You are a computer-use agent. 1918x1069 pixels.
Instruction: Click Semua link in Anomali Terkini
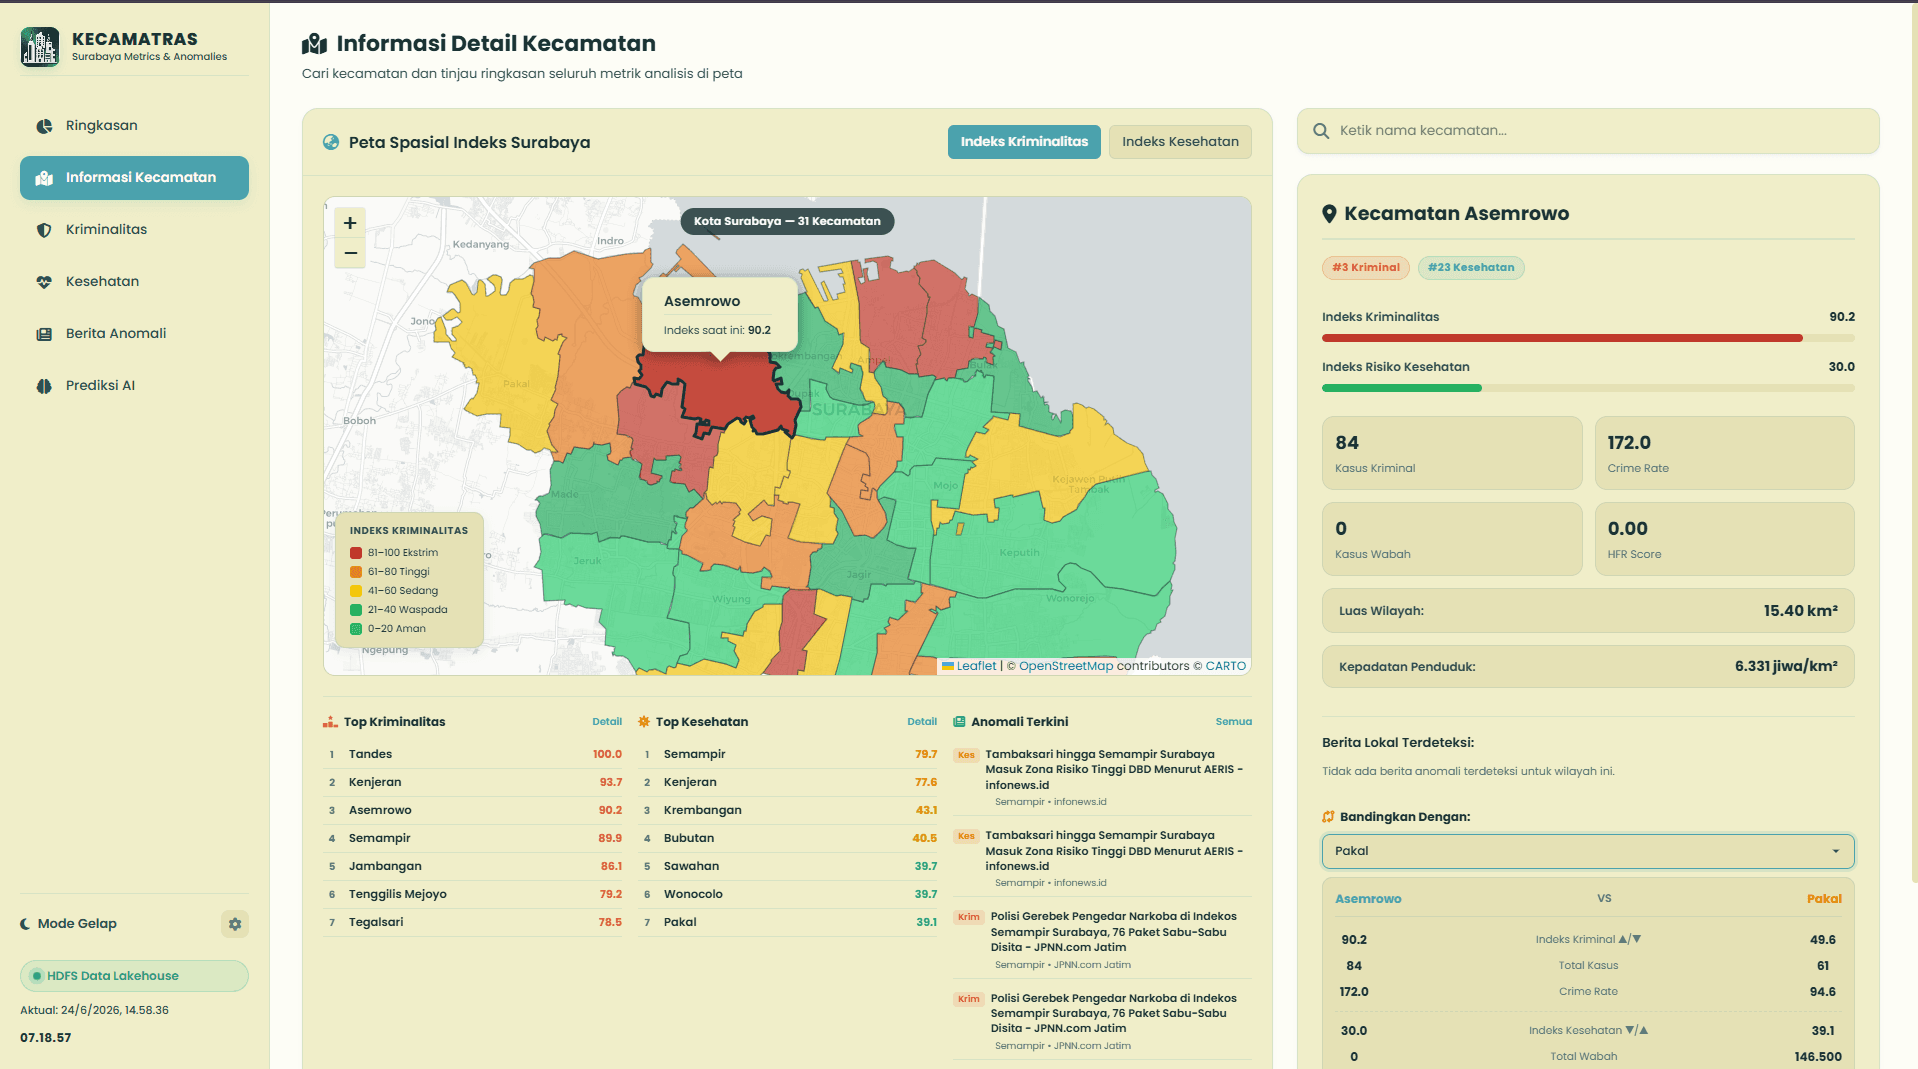1233,722
